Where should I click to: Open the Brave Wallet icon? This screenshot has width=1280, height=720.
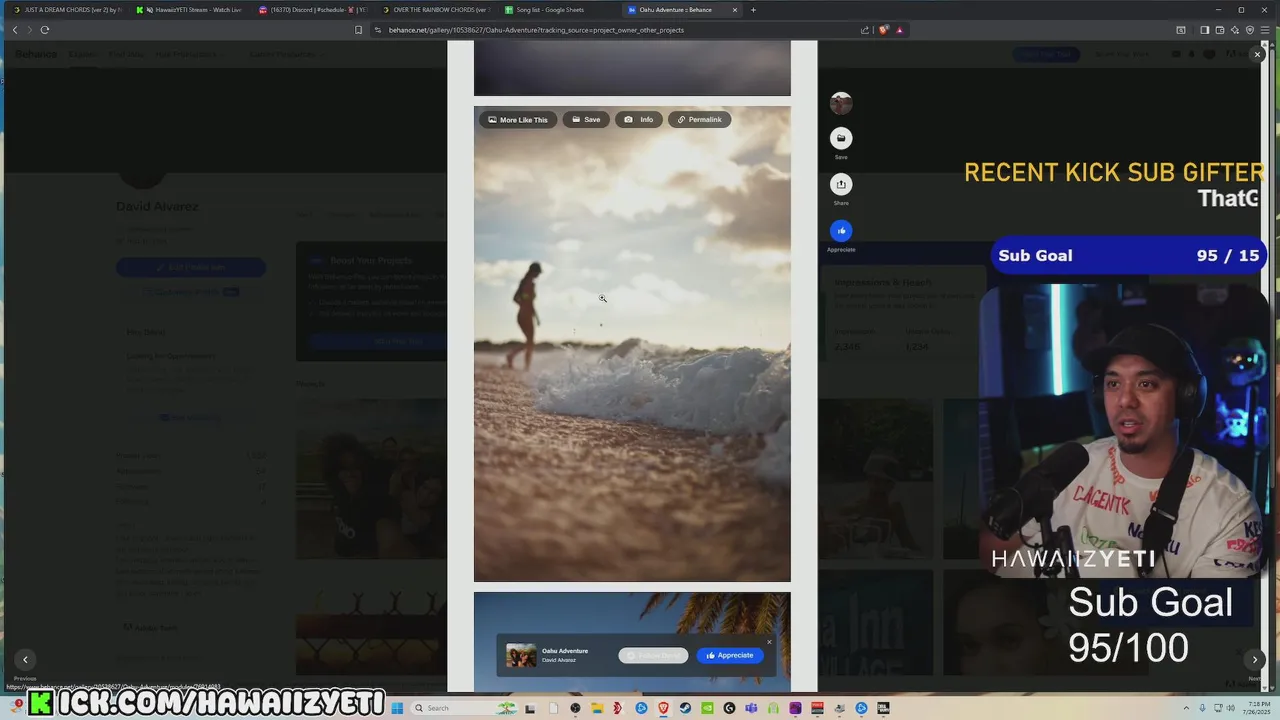coord(1220,30)
